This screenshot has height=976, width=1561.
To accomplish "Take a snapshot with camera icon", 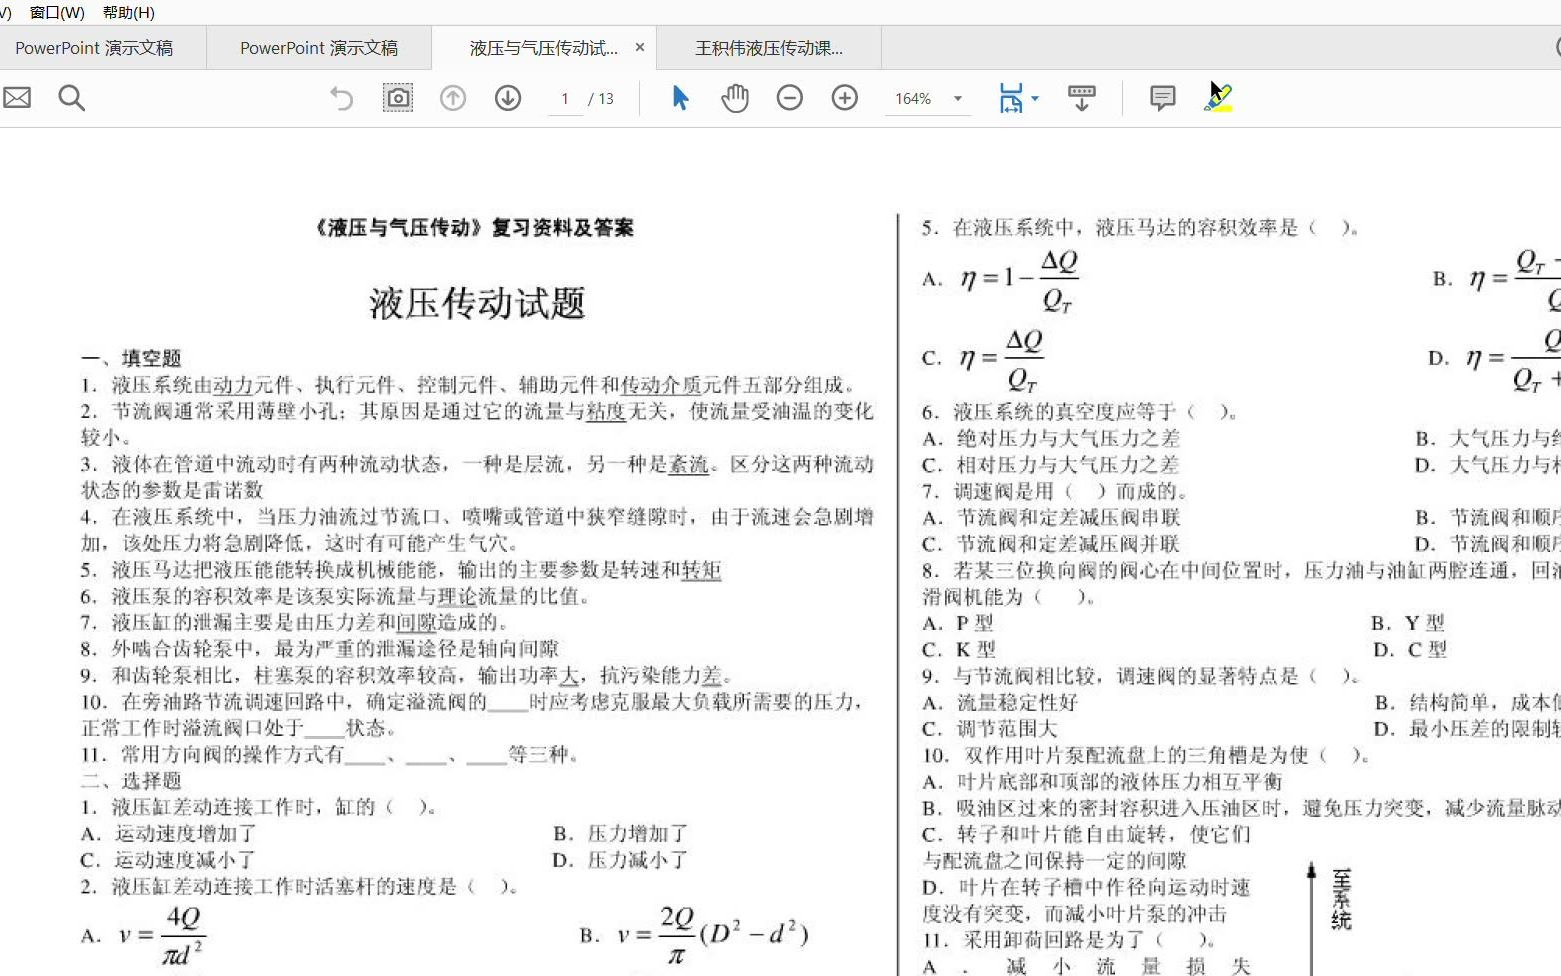I will [x=398, y=98].
